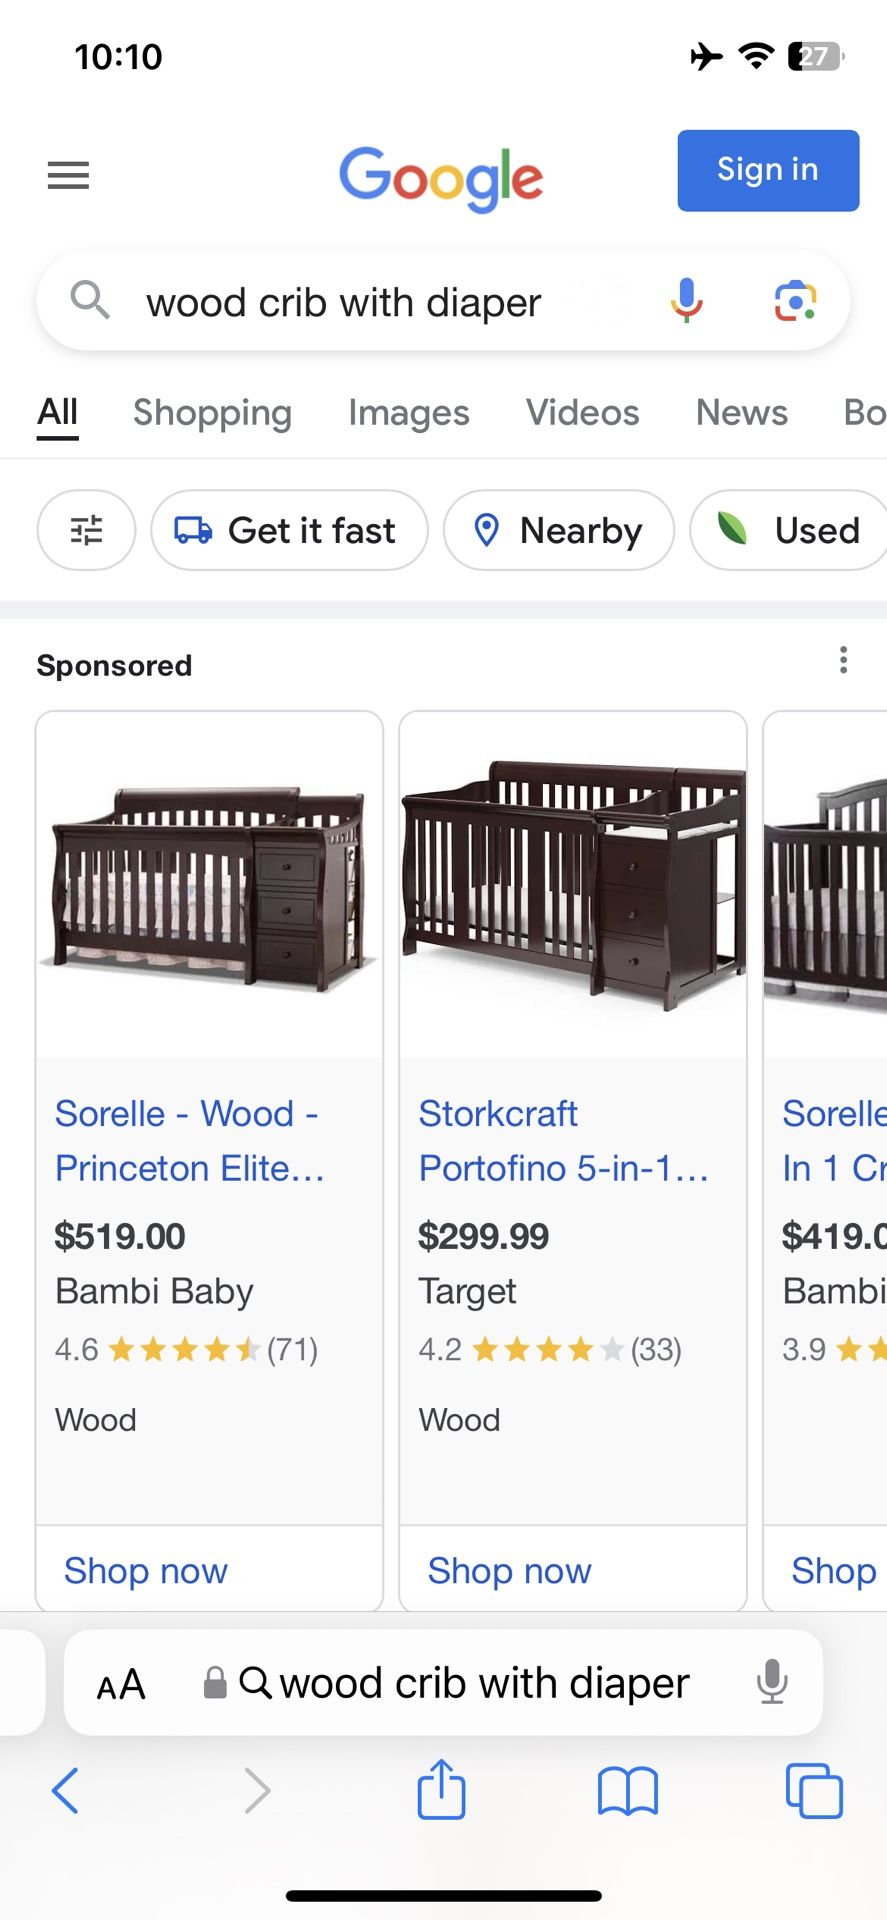Tap the Sorelle Princeton Elite crib image
The image size is (887, 1920).
209,887
